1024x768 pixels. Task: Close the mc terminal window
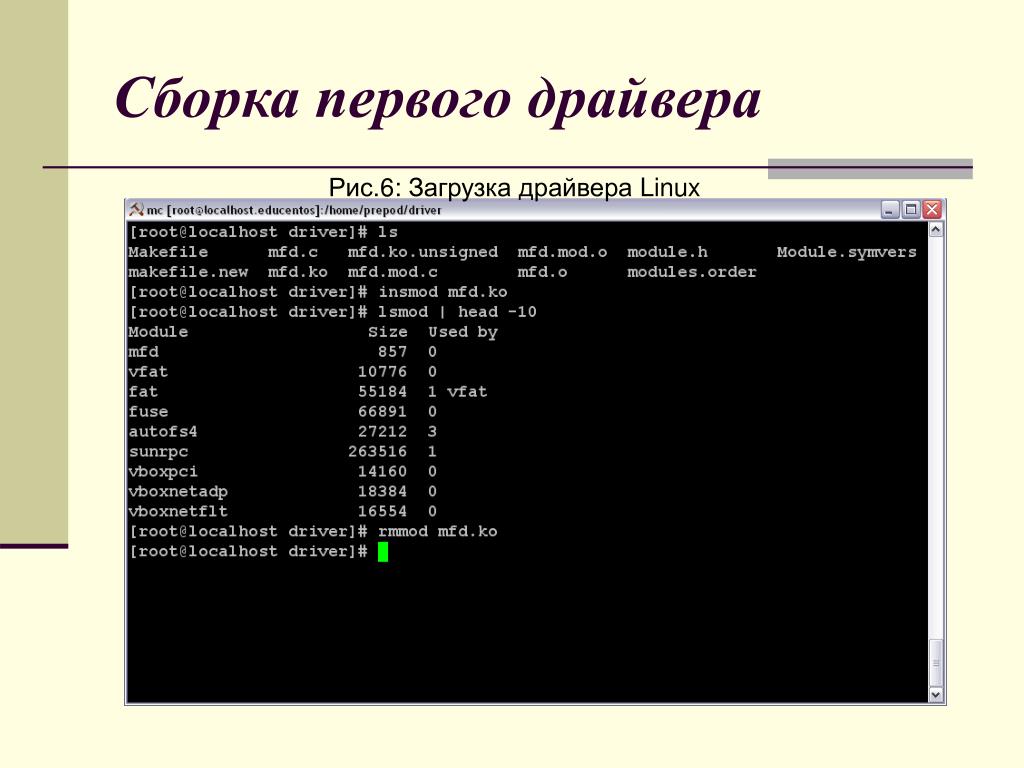932,210
